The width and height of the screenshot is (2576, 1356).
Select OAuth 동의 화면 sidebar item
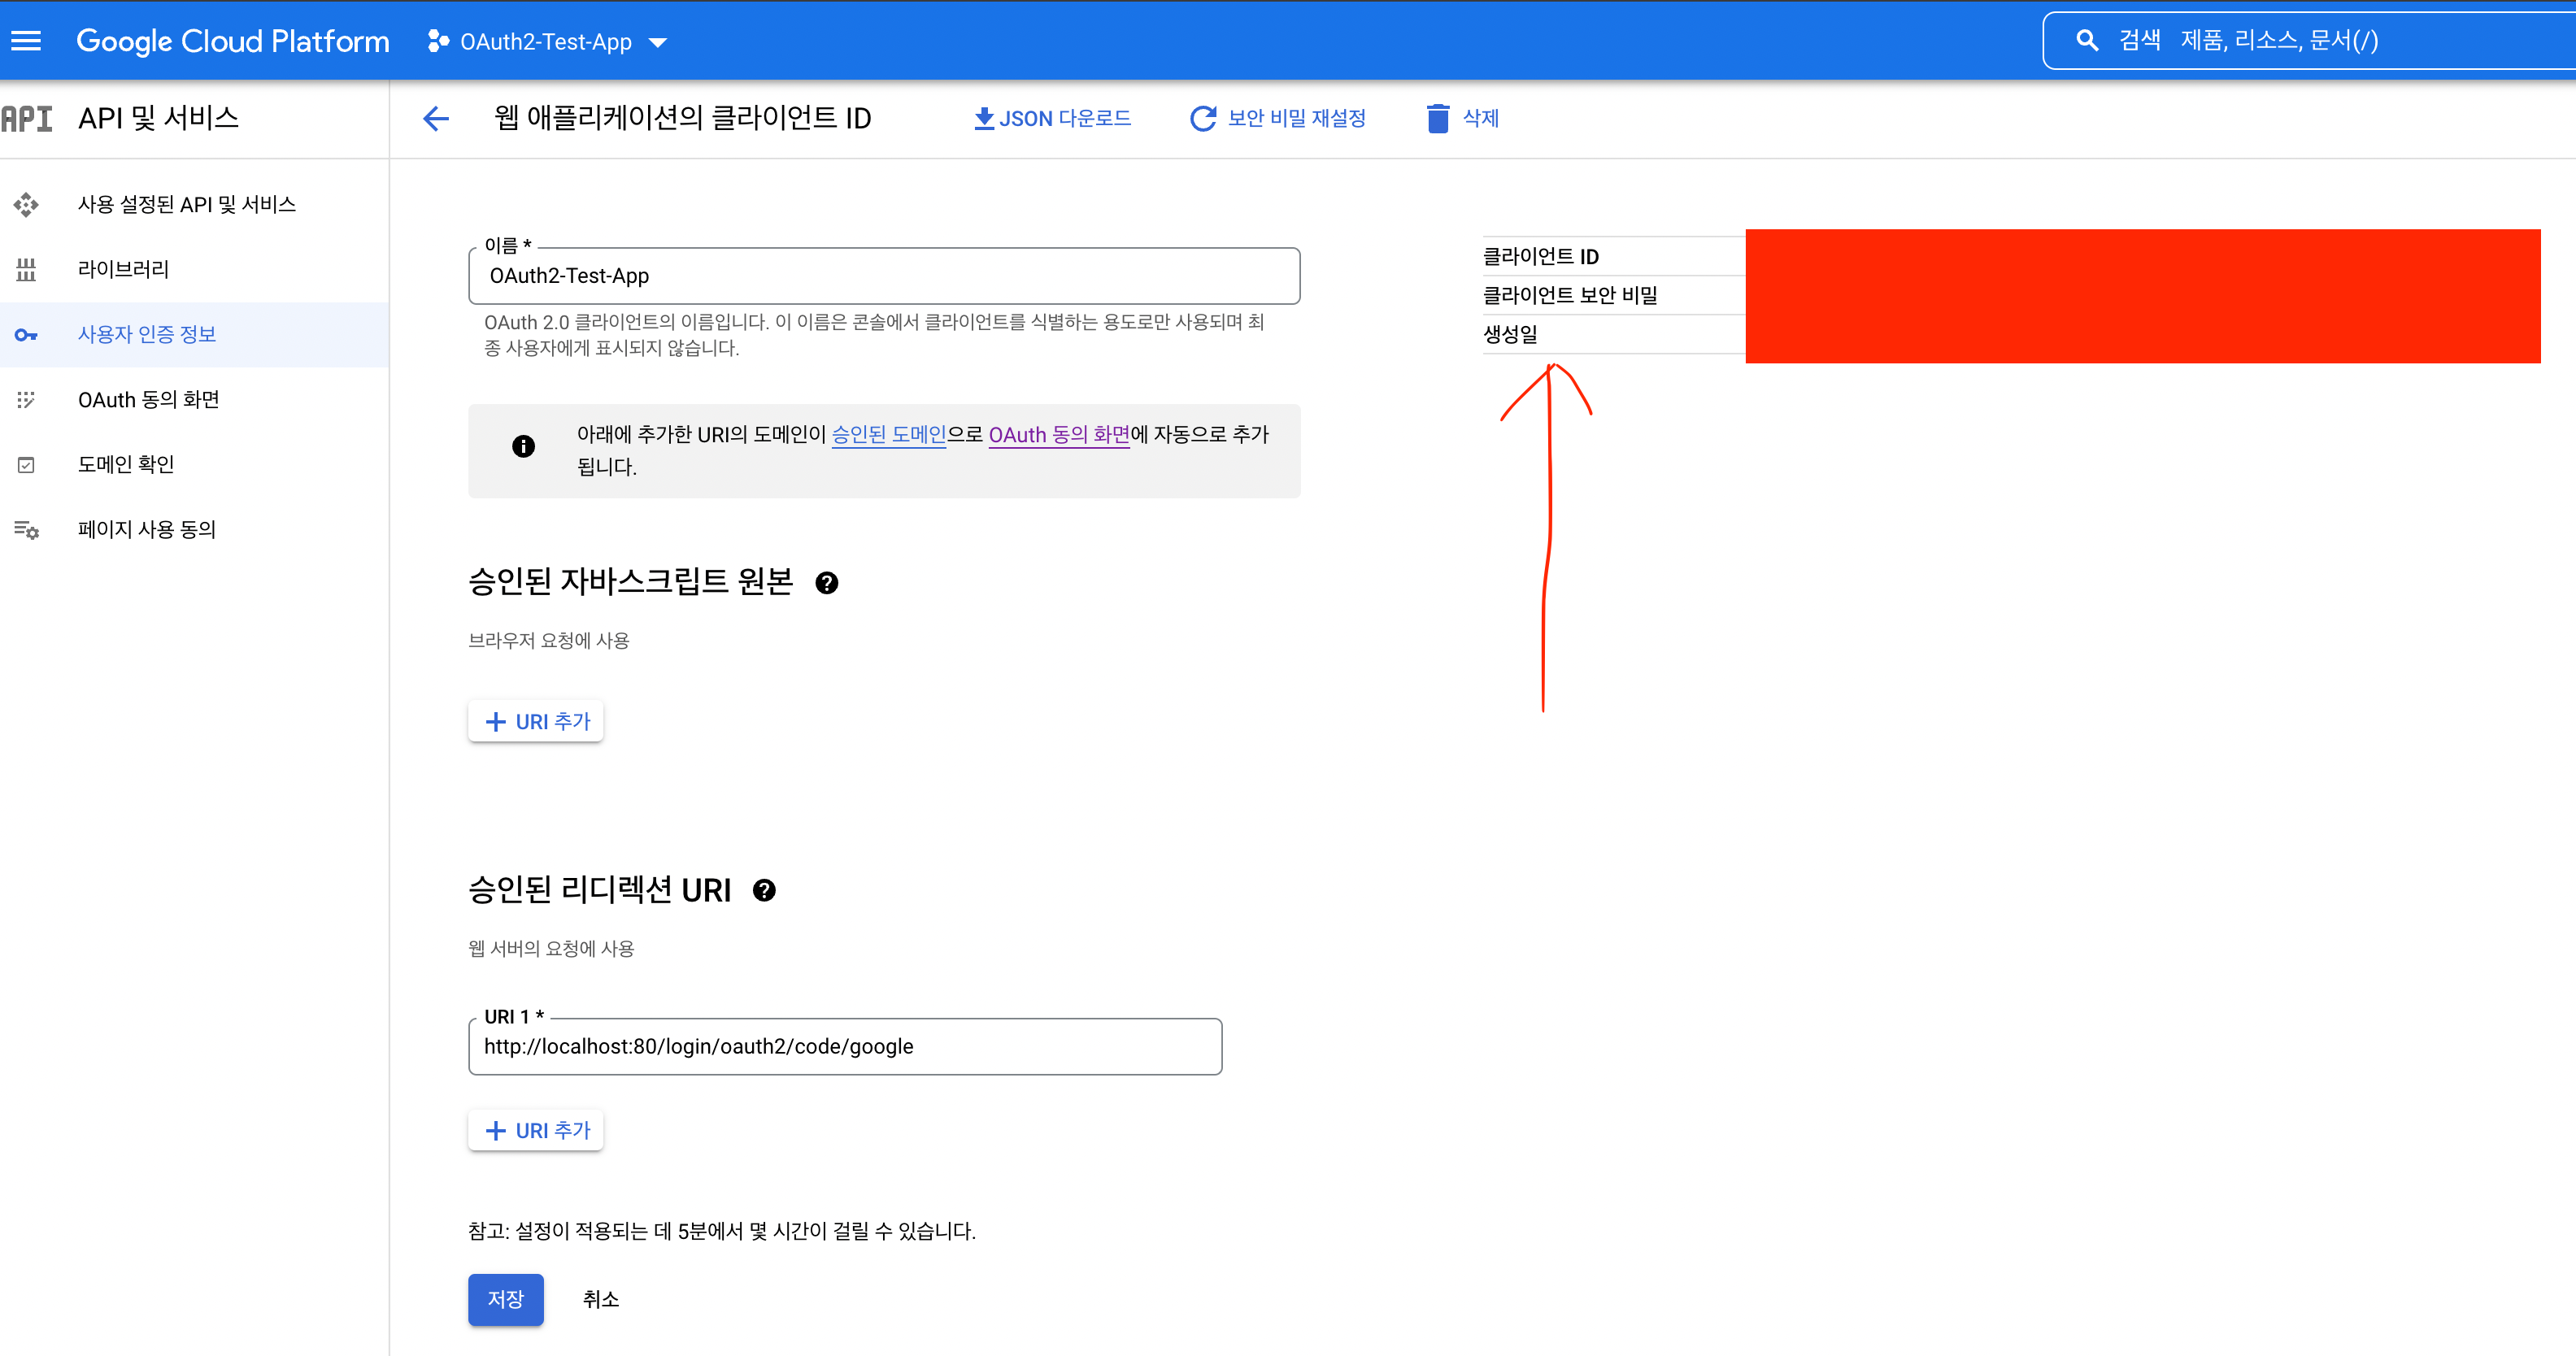[149, 400]
